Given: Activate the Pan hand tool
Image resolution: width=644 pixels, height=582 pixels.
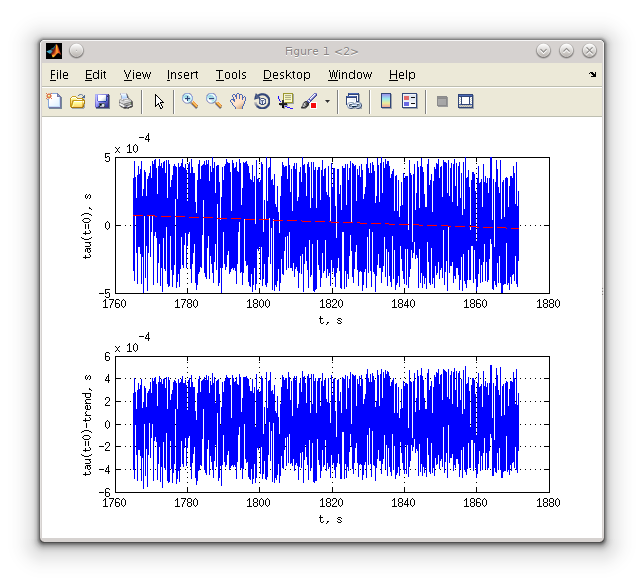Looking at the screenshot, I should click(x=238, y=101).
